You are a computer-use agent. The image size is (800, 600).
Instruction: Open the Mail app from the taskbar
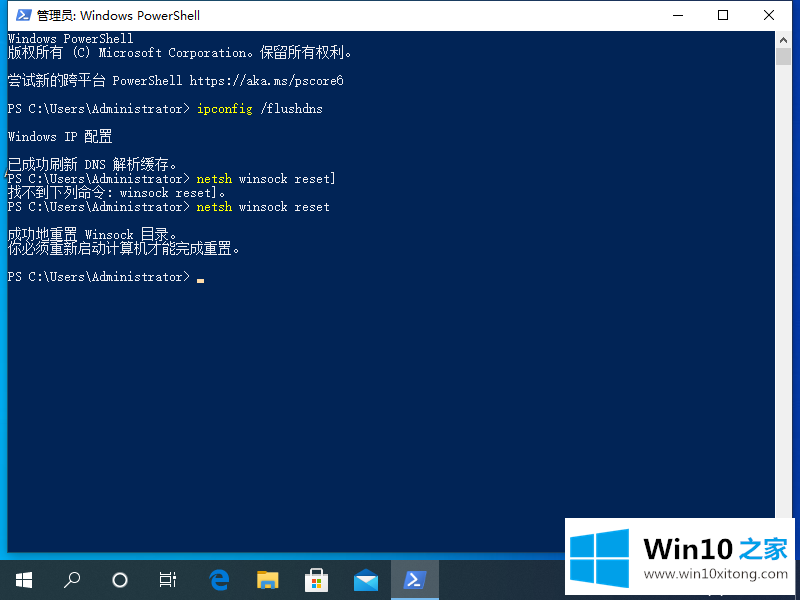point(366,580)
